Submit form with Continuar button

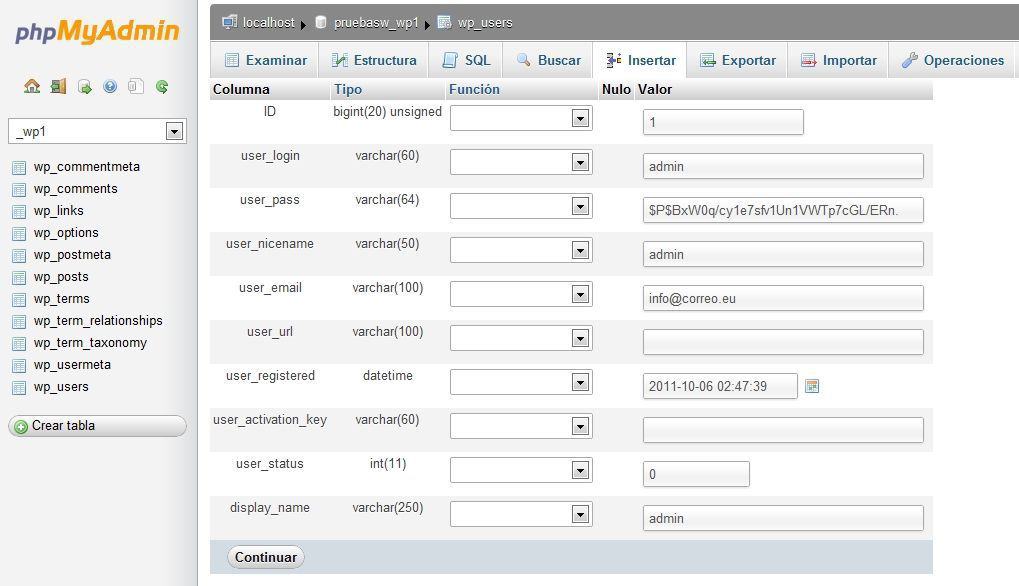coord(266,557)
